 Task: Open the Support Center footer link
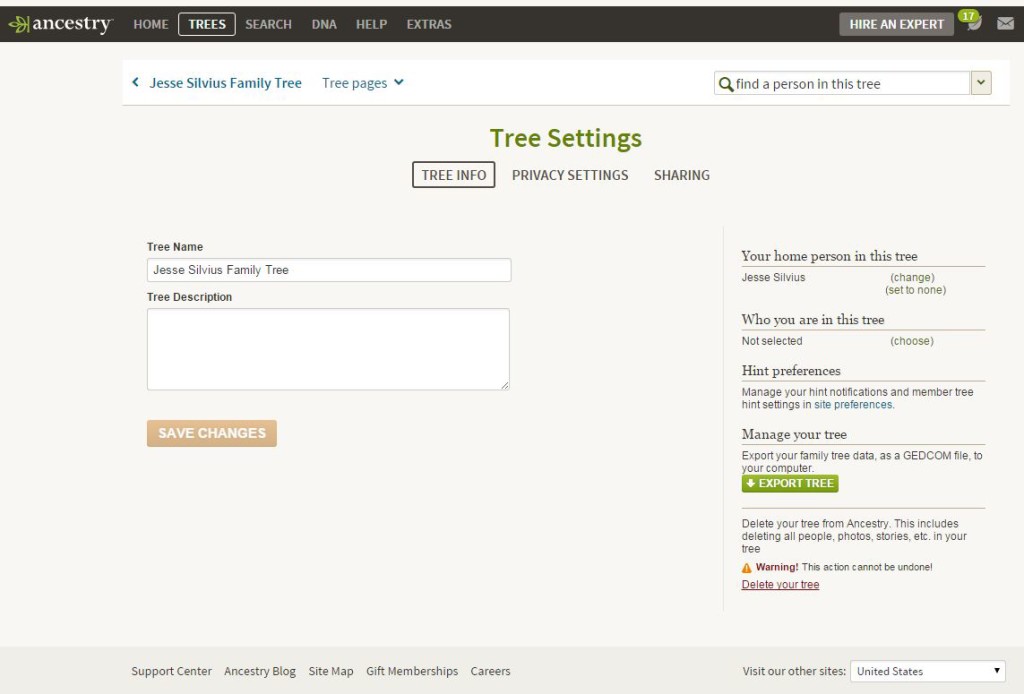click(171, 671)
